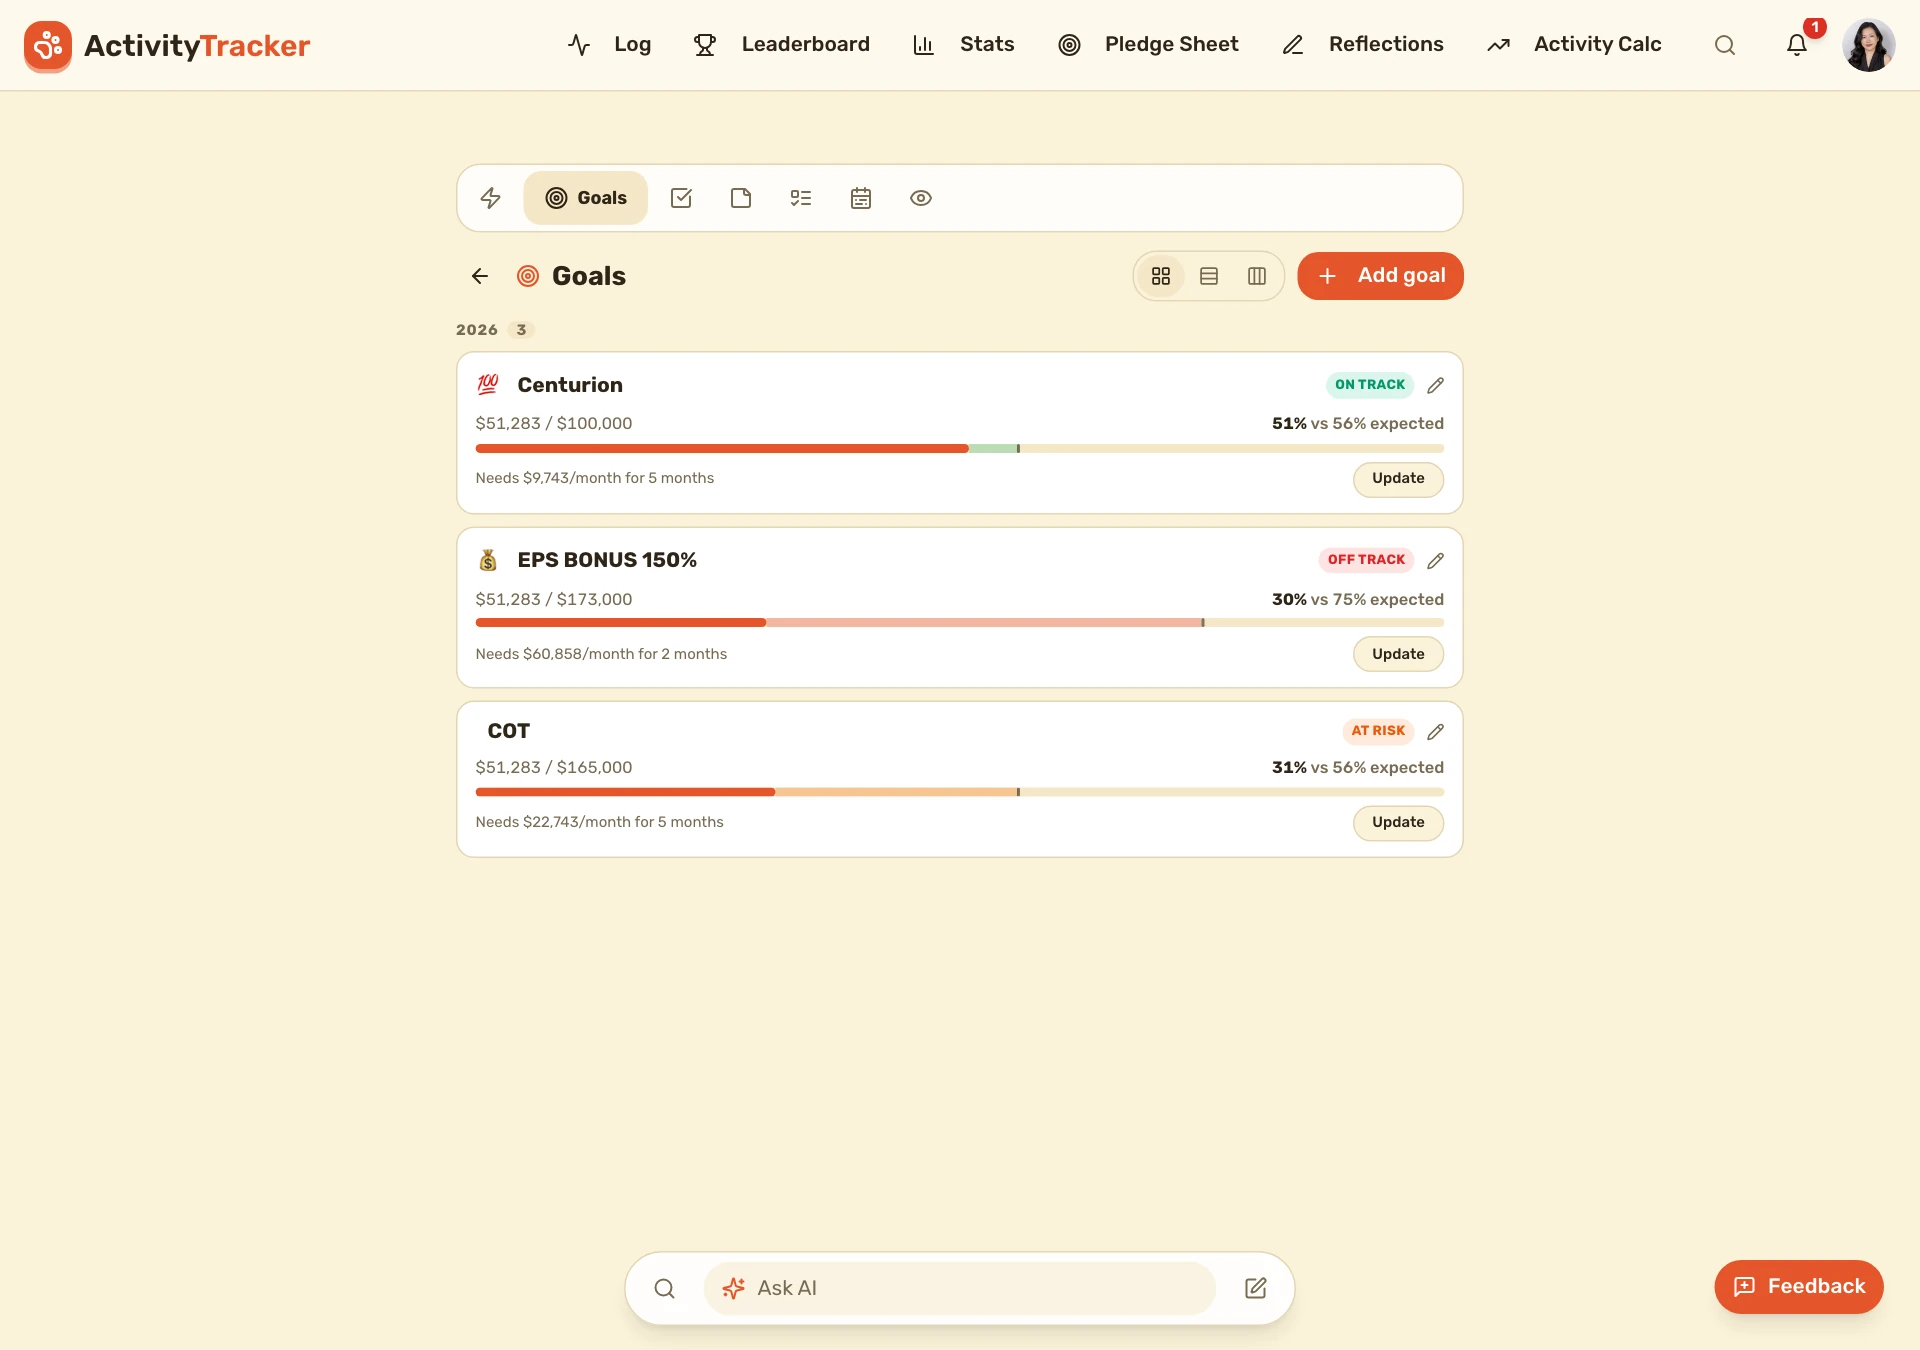Switch to columns board view
Image resolution: width=1920 pixels, height=1350 pixels.
[1257, 276]
